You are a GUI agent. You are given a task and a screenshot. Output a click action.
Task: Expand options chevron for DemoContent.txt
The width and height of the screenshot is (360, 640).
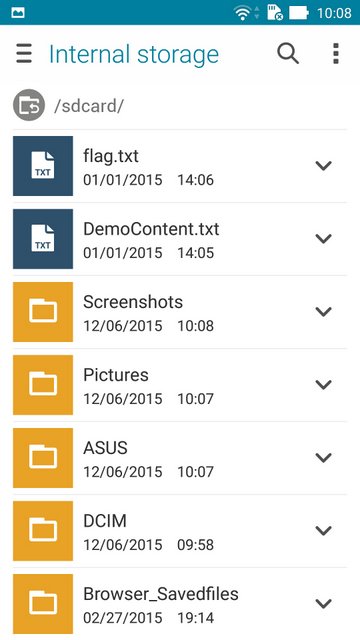click(323, 238)
